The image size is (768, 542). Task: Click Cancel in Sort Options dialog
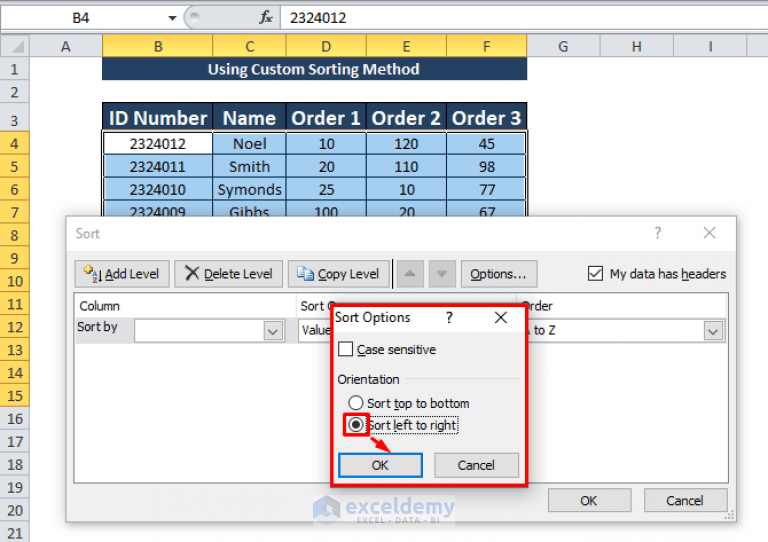[476, 465]
